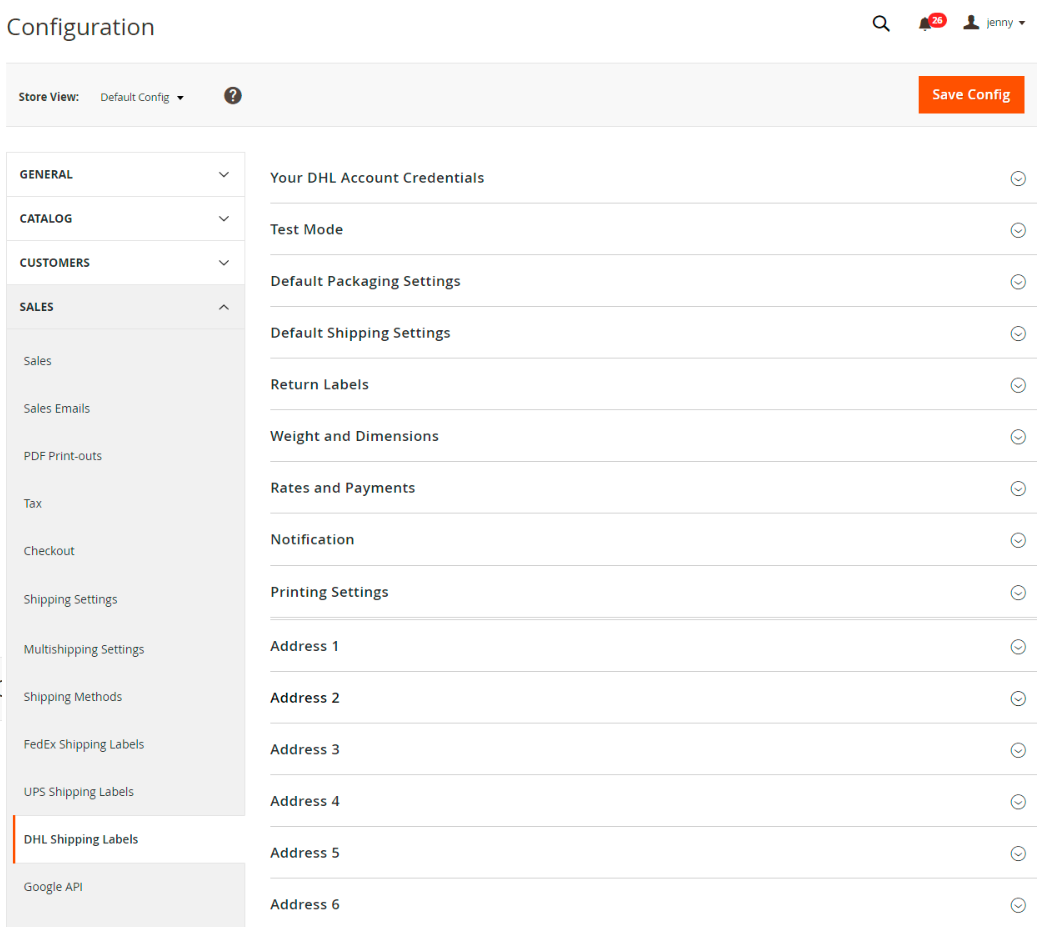Click the Your DHL Account Credentials heading
The width and height of the screenshot is (1044, 927).
click(x=377, y=178)
